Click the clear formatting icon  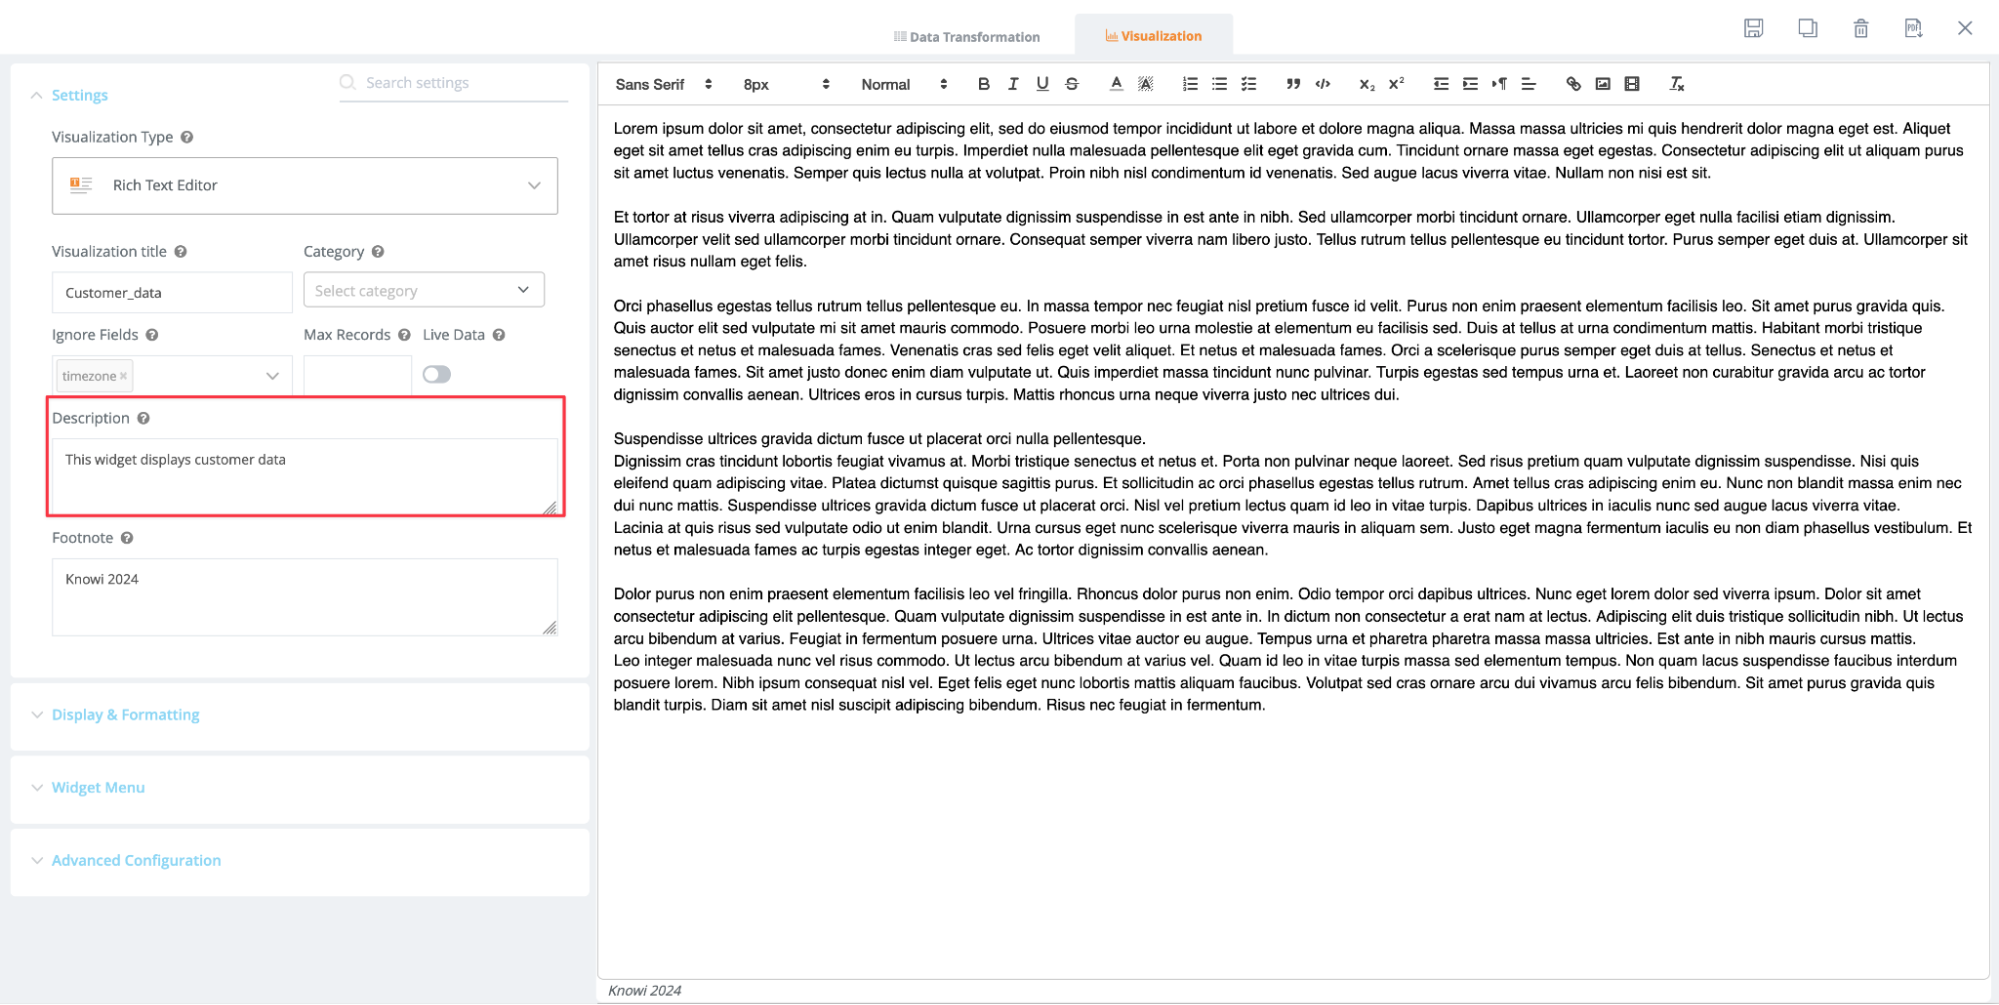[1677, 84]
